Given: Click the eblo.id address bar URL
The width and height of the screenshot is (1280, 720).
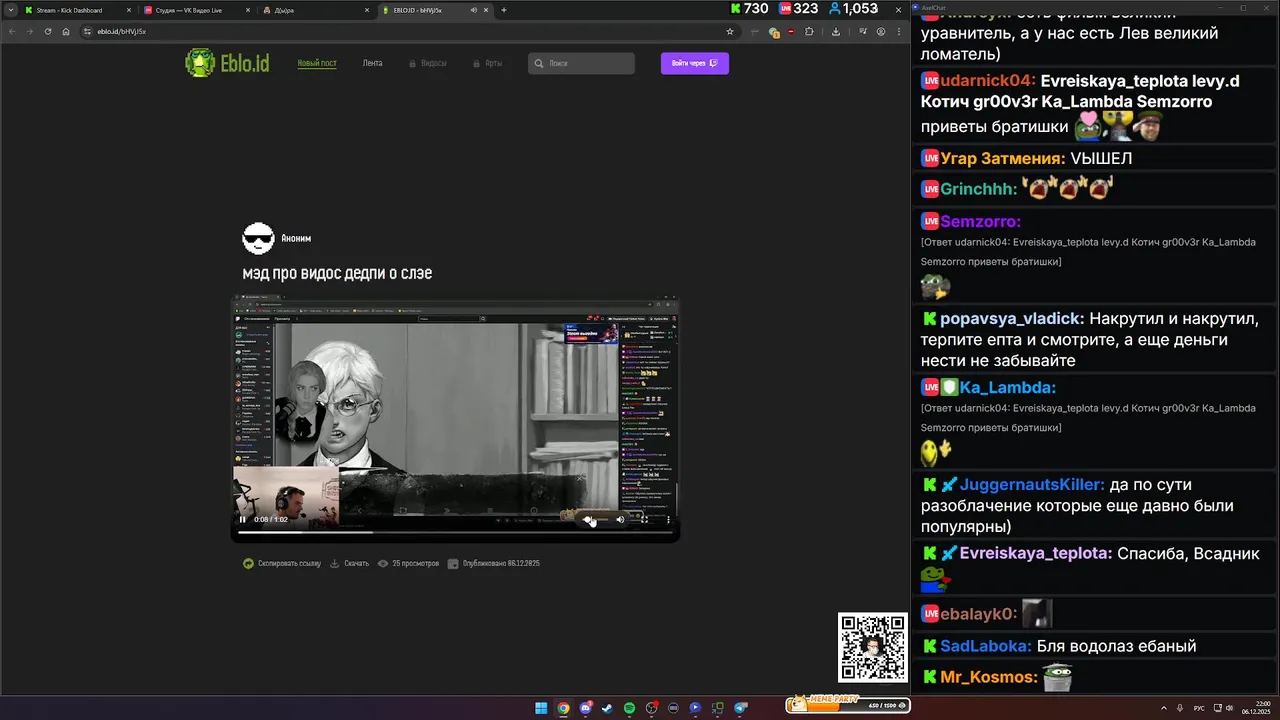Looking at the screenshot, I should coord(122,31).
